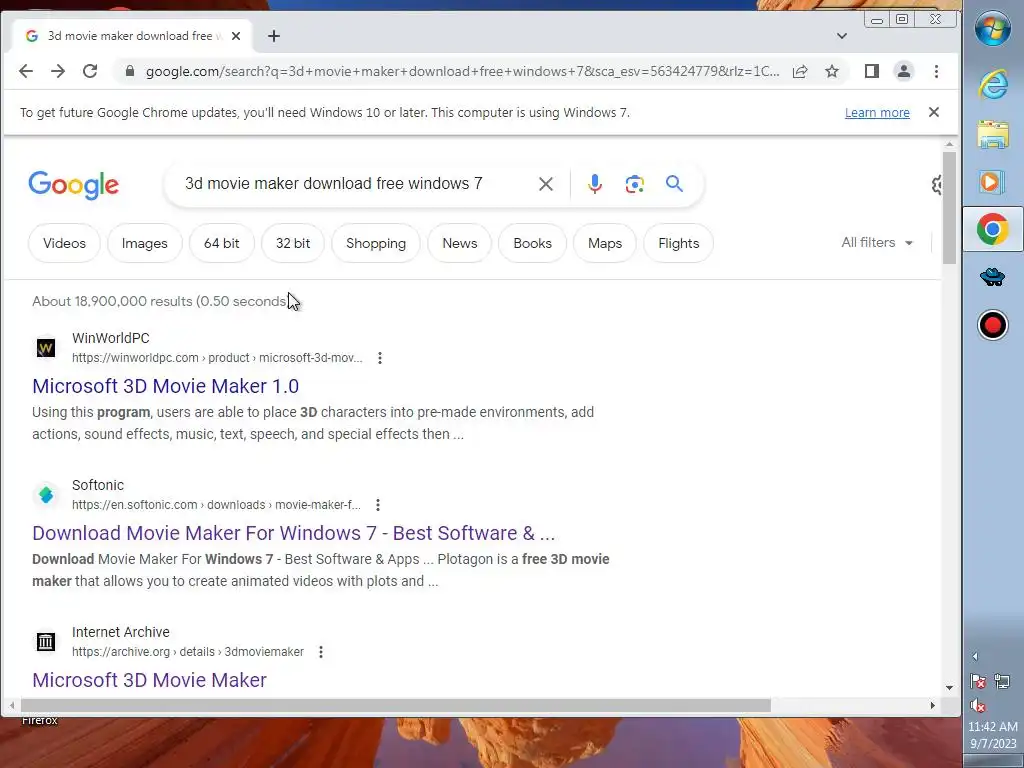Expand the tab search dropdown arrow
This screenshot has height=768, width=1024.
click(842, 36)
